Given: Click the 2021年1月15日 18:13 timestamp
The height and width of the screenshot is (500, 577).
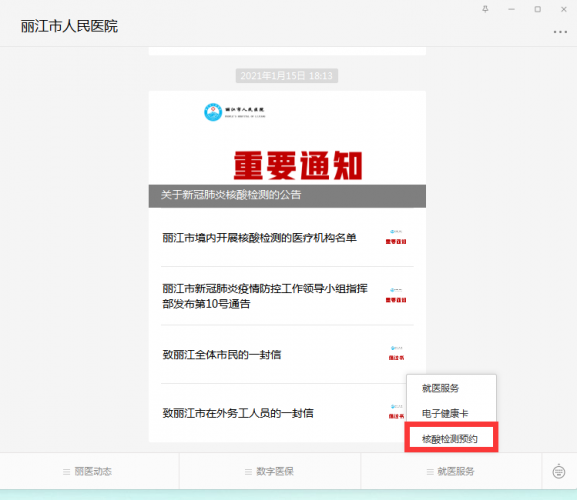Looking at the screenshot, I should point(287,76).
